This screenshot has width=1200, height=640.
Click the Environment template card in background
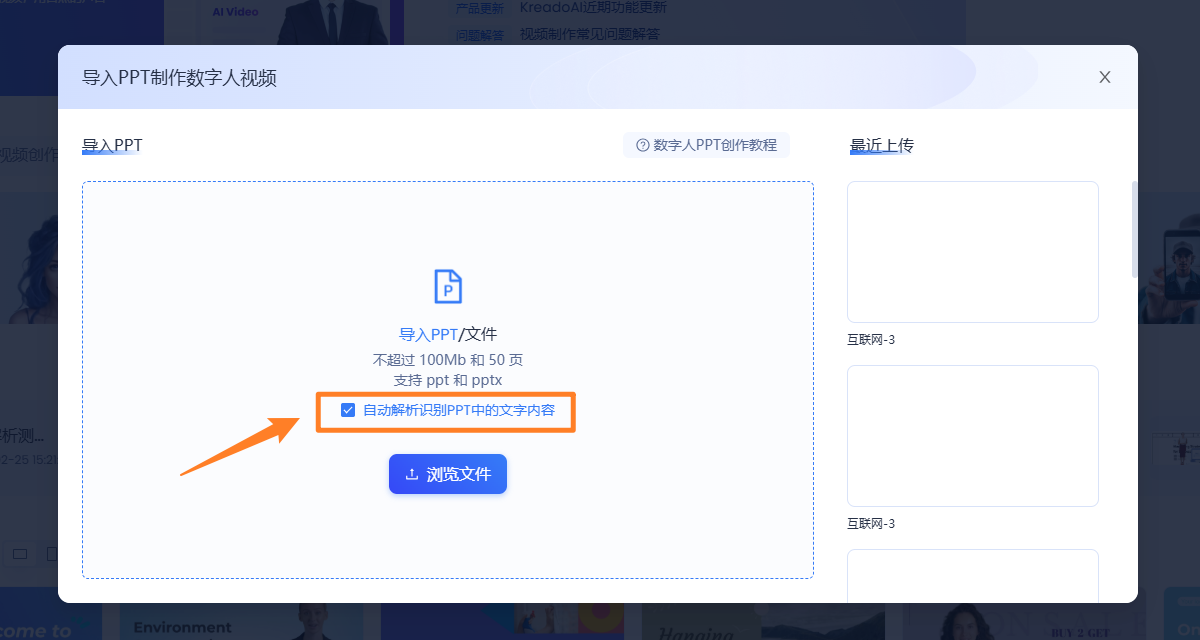pyautogui.click(x=182, y=627)
